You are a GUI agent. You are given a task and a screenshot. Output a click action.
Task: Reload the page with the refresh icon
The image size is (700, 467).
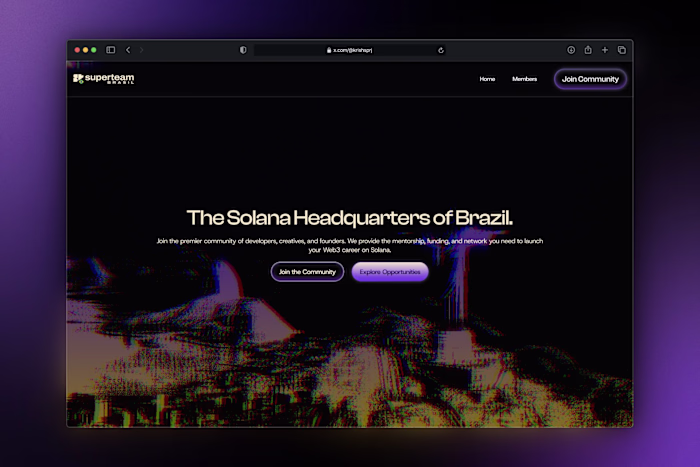tap(441, 50)
